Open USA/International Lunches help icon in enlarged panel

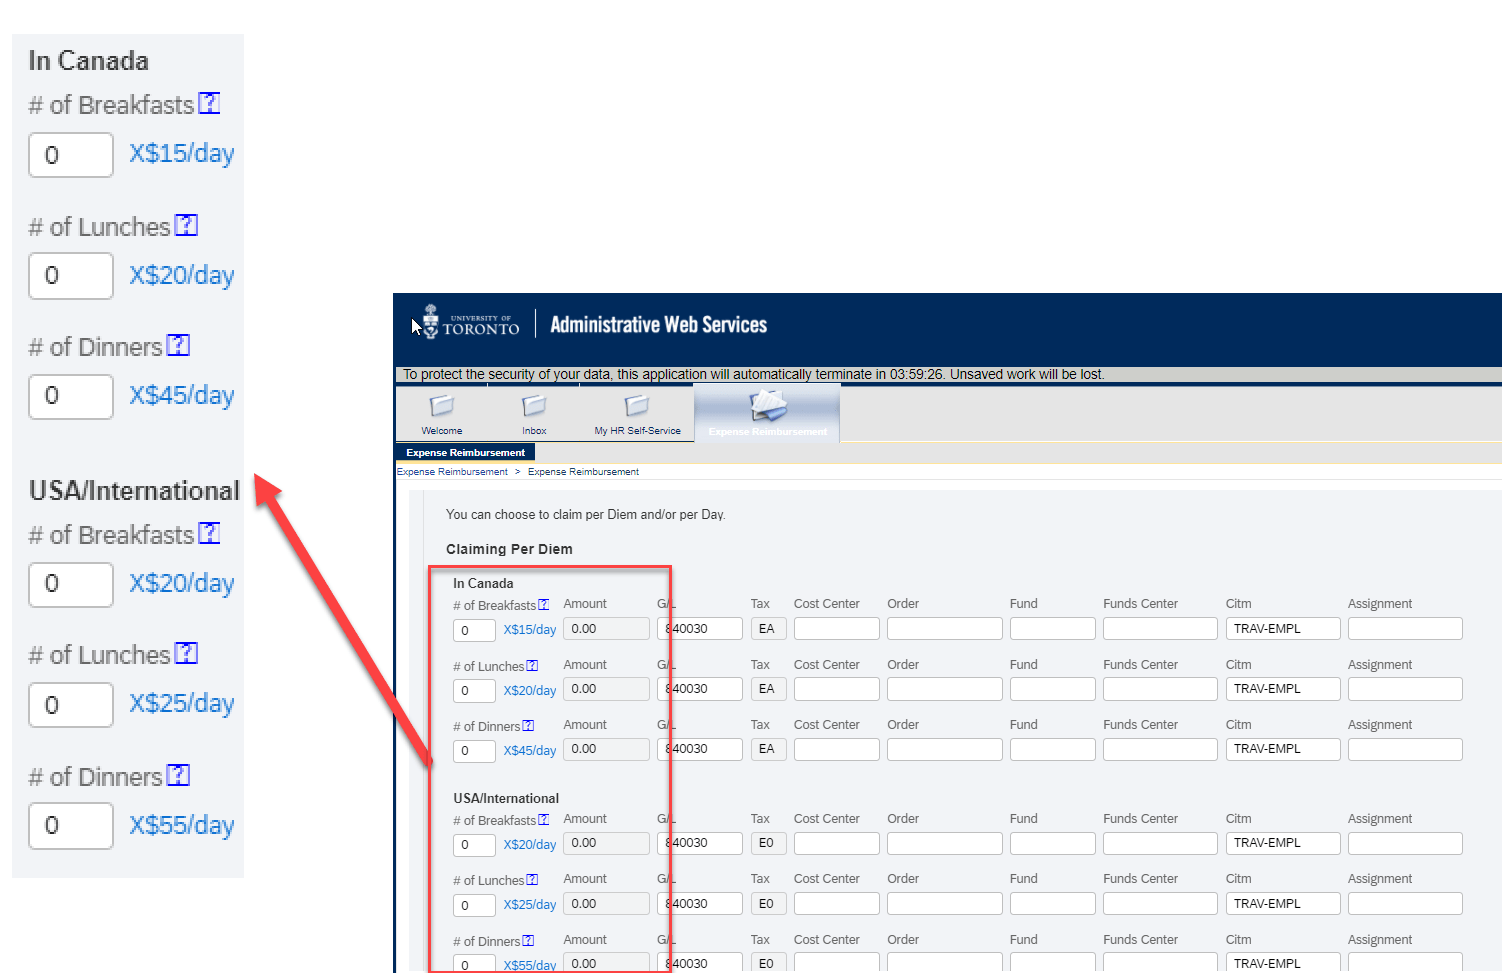pyautogui.click(x=186, y=653)
